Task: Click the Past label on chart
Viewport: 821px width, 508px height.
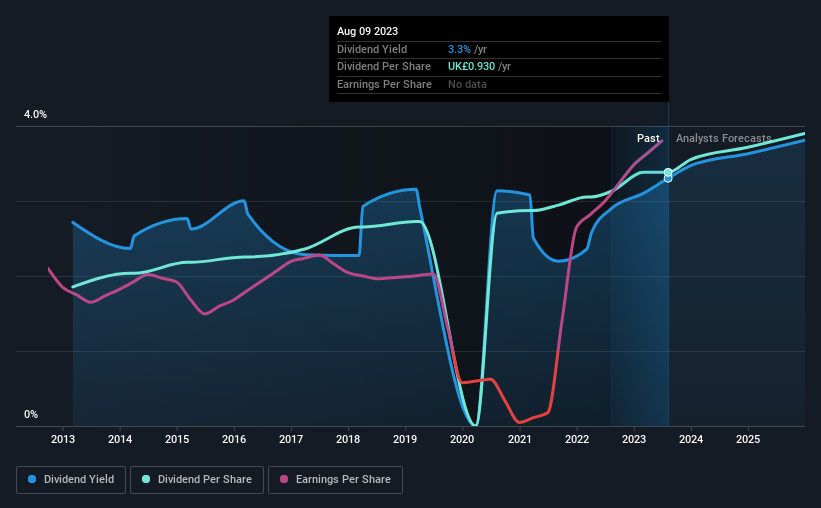Action: click(648, 138)
